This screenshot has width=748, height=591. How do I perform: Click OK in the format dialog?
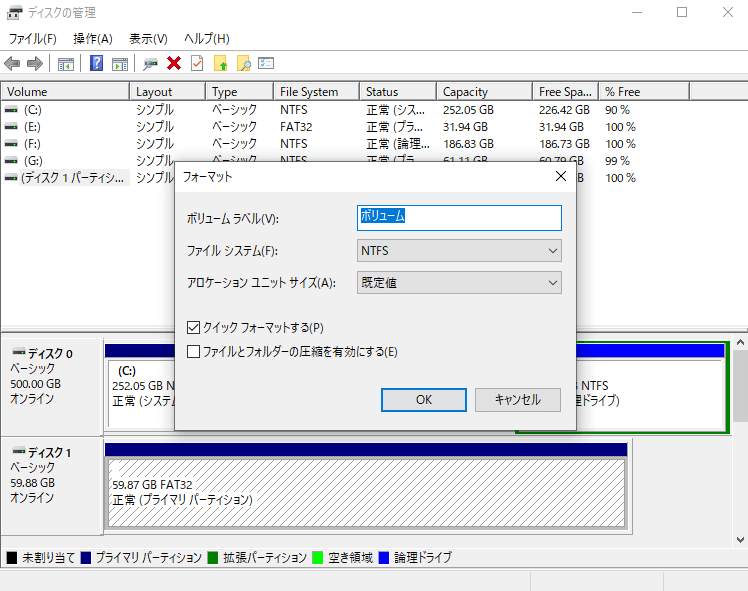[x=424, y=400]
